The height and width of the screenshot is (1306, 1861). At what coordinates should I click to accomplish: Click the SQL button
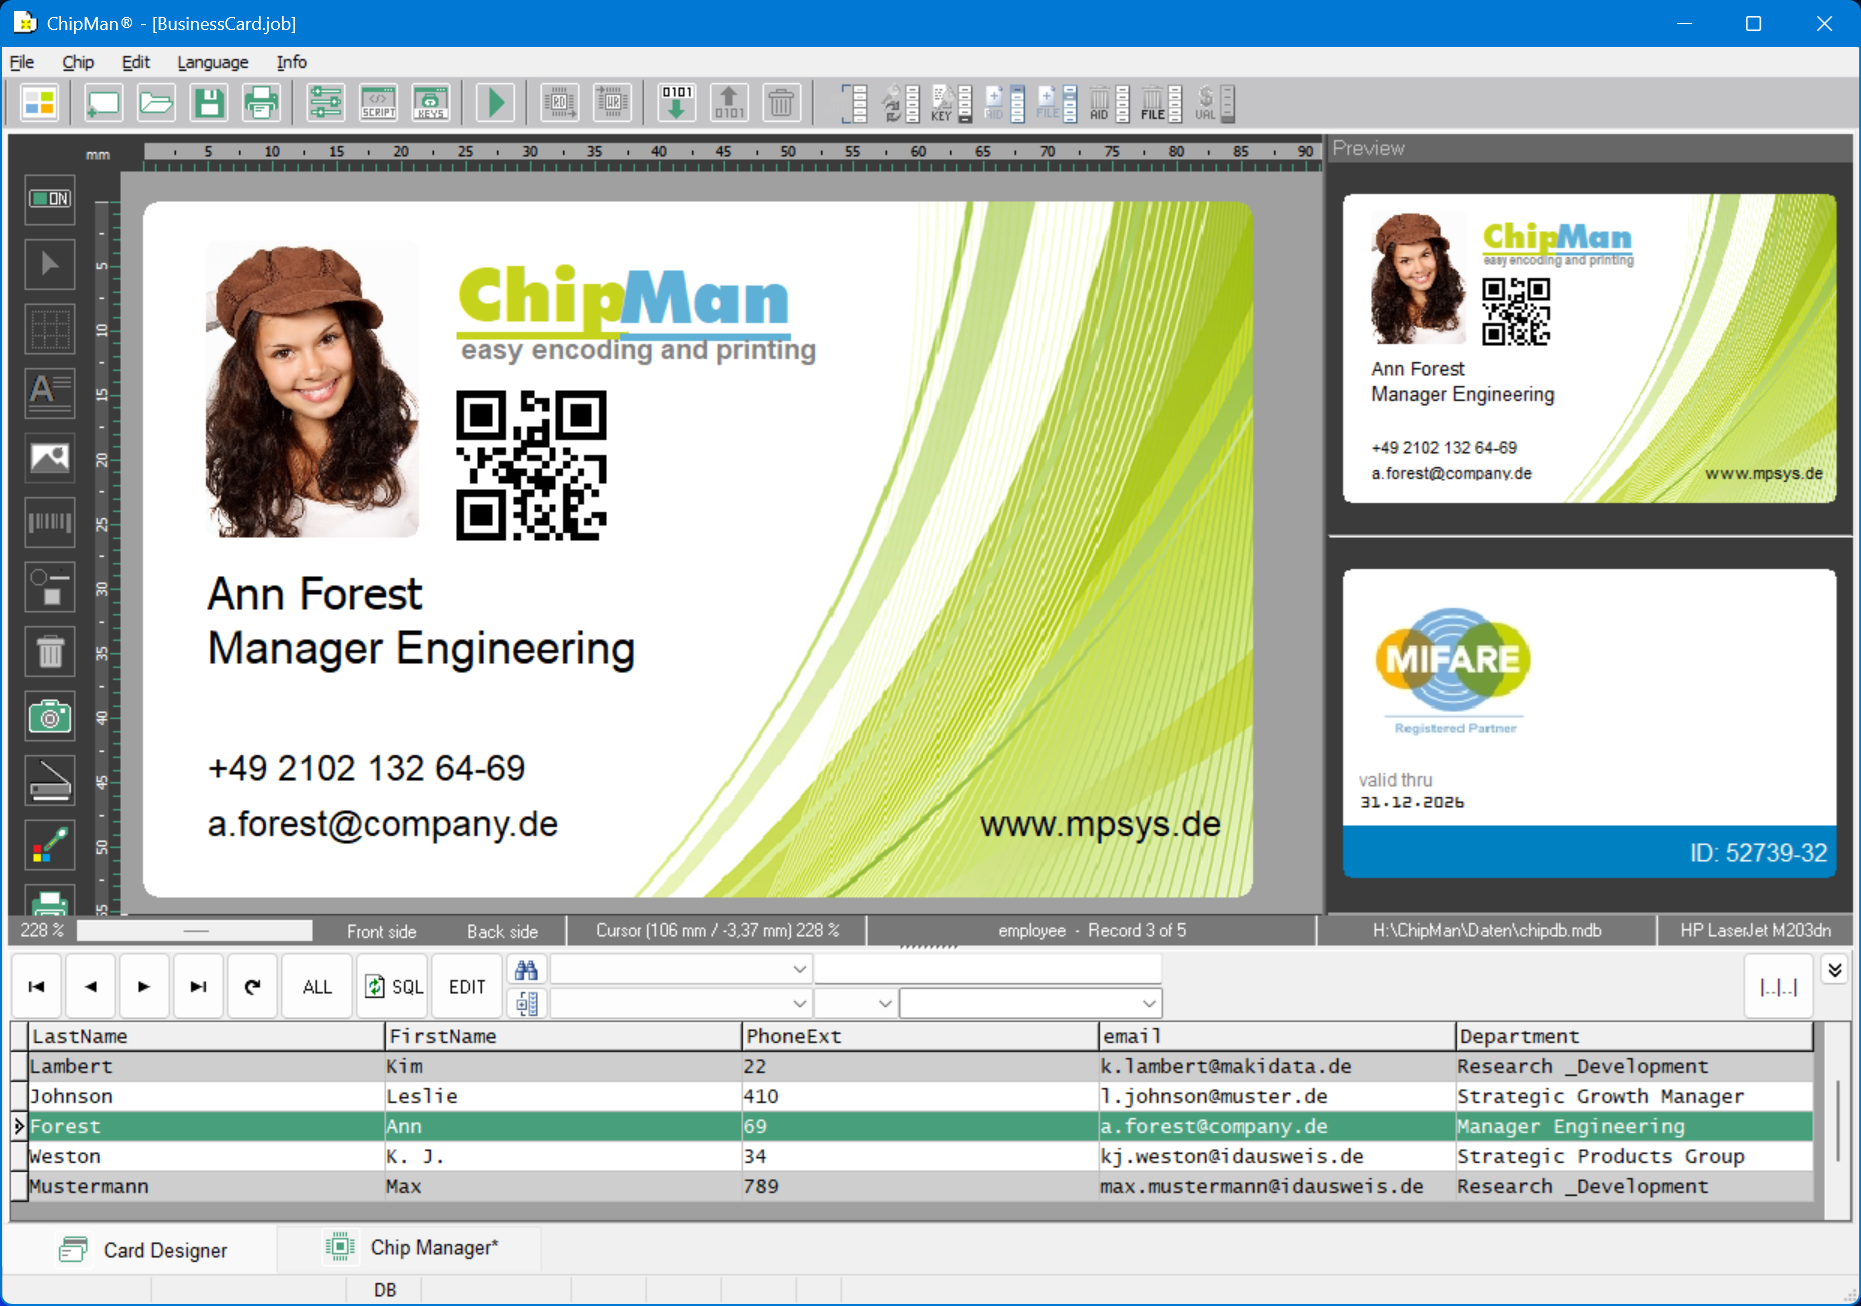click(394, 987)
